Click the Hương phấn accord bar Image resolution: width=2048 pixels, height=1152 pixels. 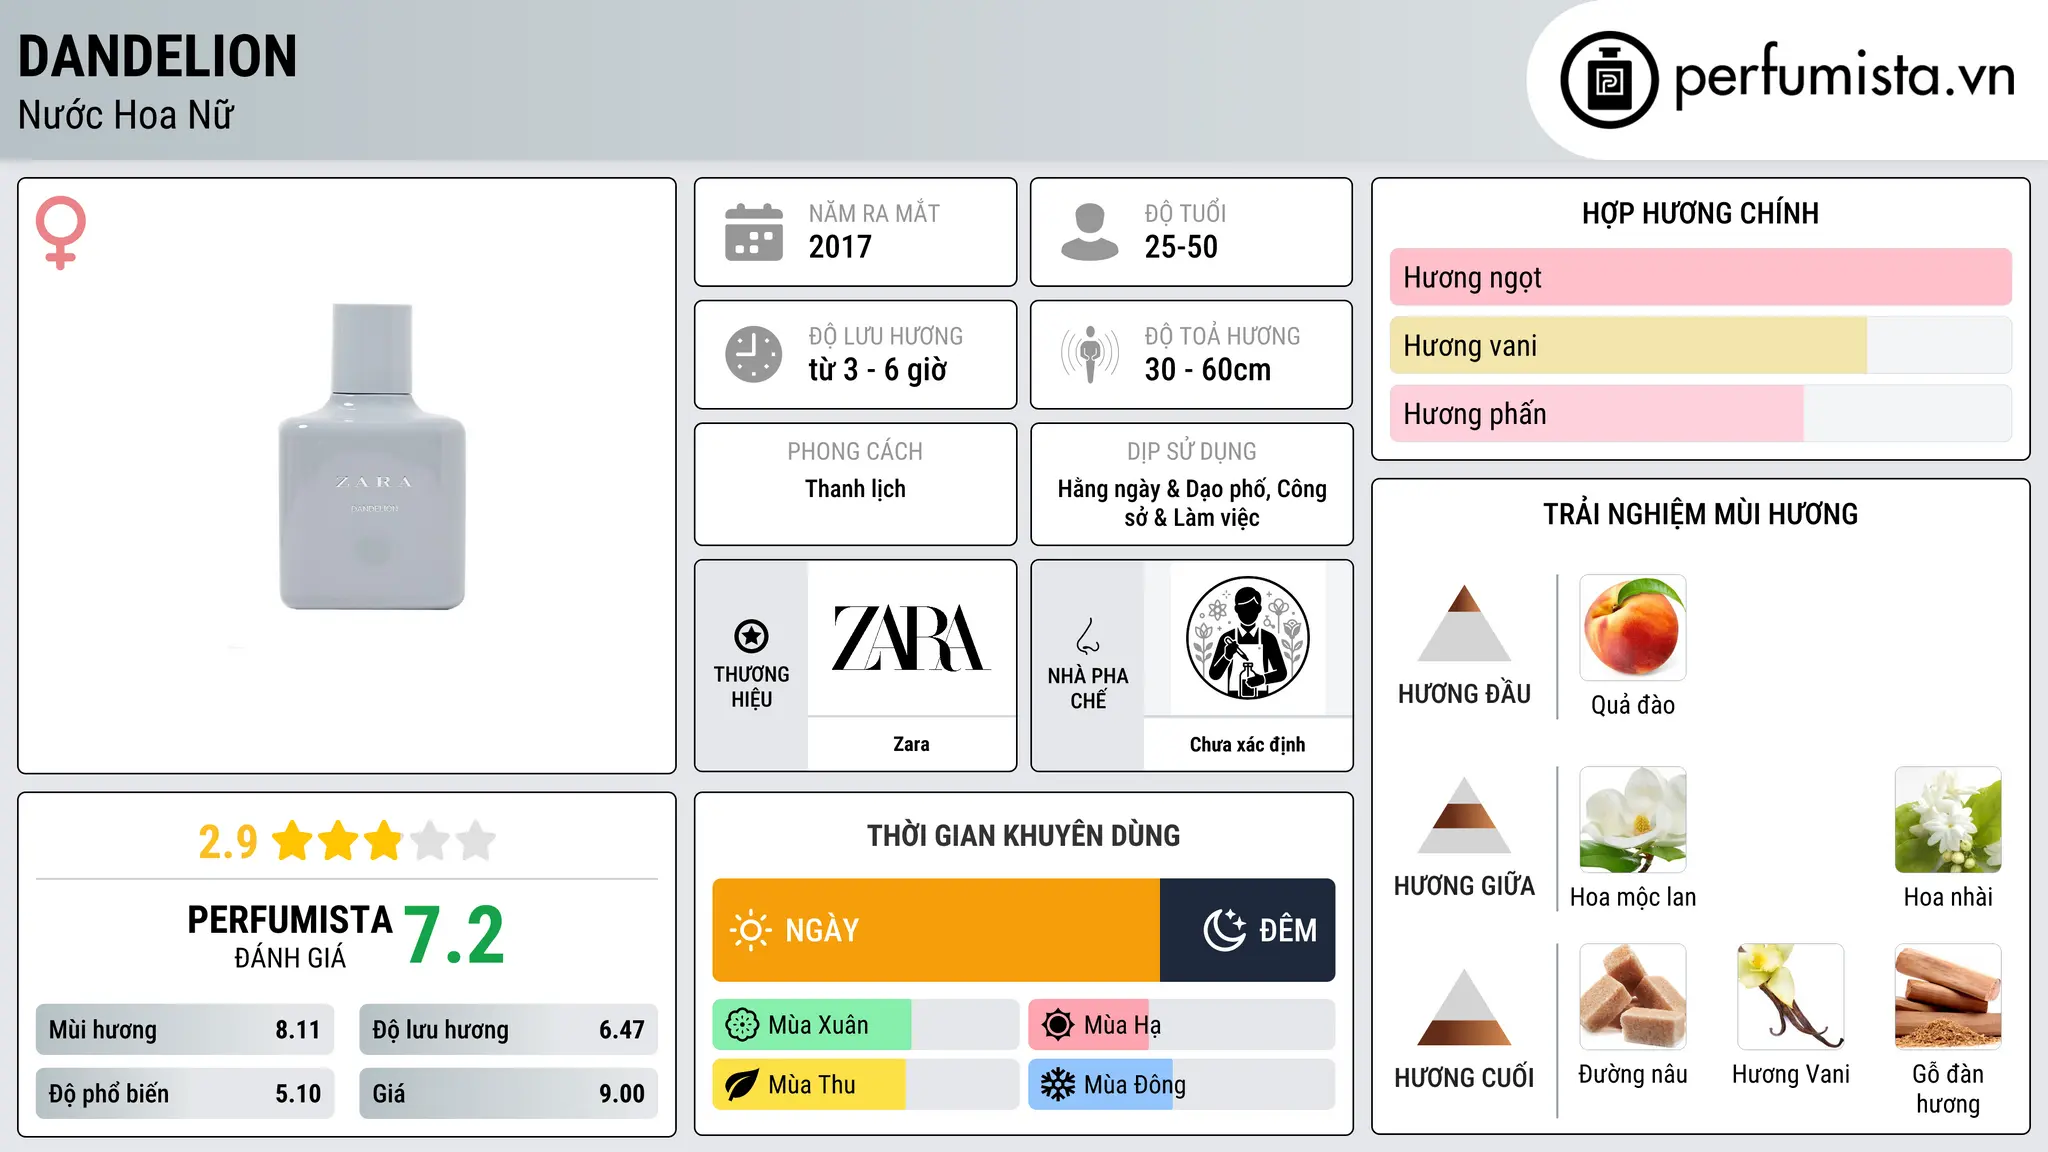point(1701,413)
